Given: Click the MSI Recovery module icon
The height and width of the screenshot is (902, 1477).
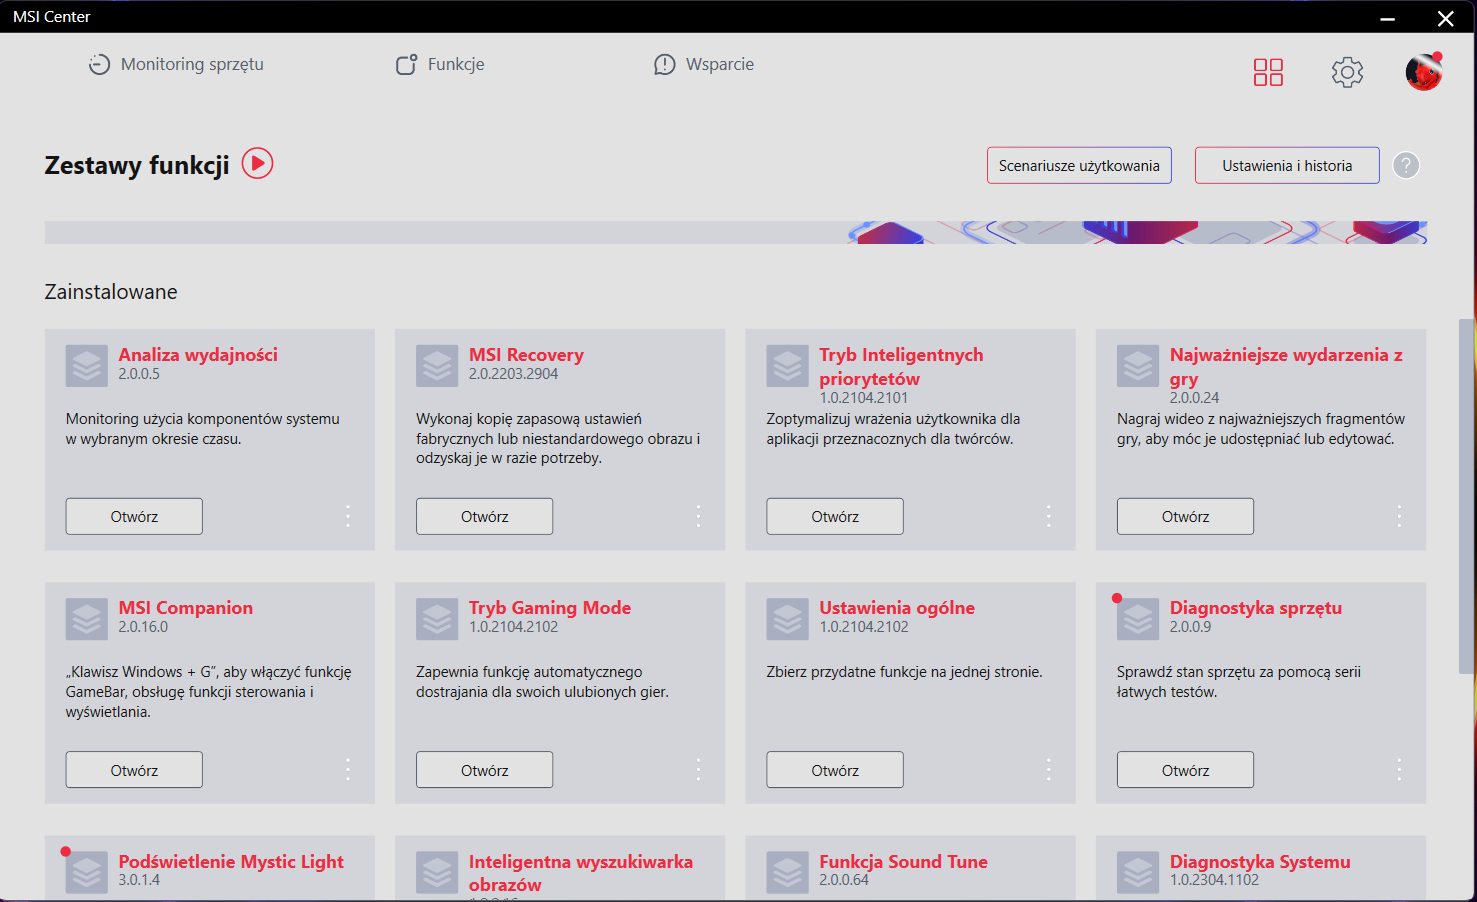Looking at the screenshot, I should click(437, 366).
